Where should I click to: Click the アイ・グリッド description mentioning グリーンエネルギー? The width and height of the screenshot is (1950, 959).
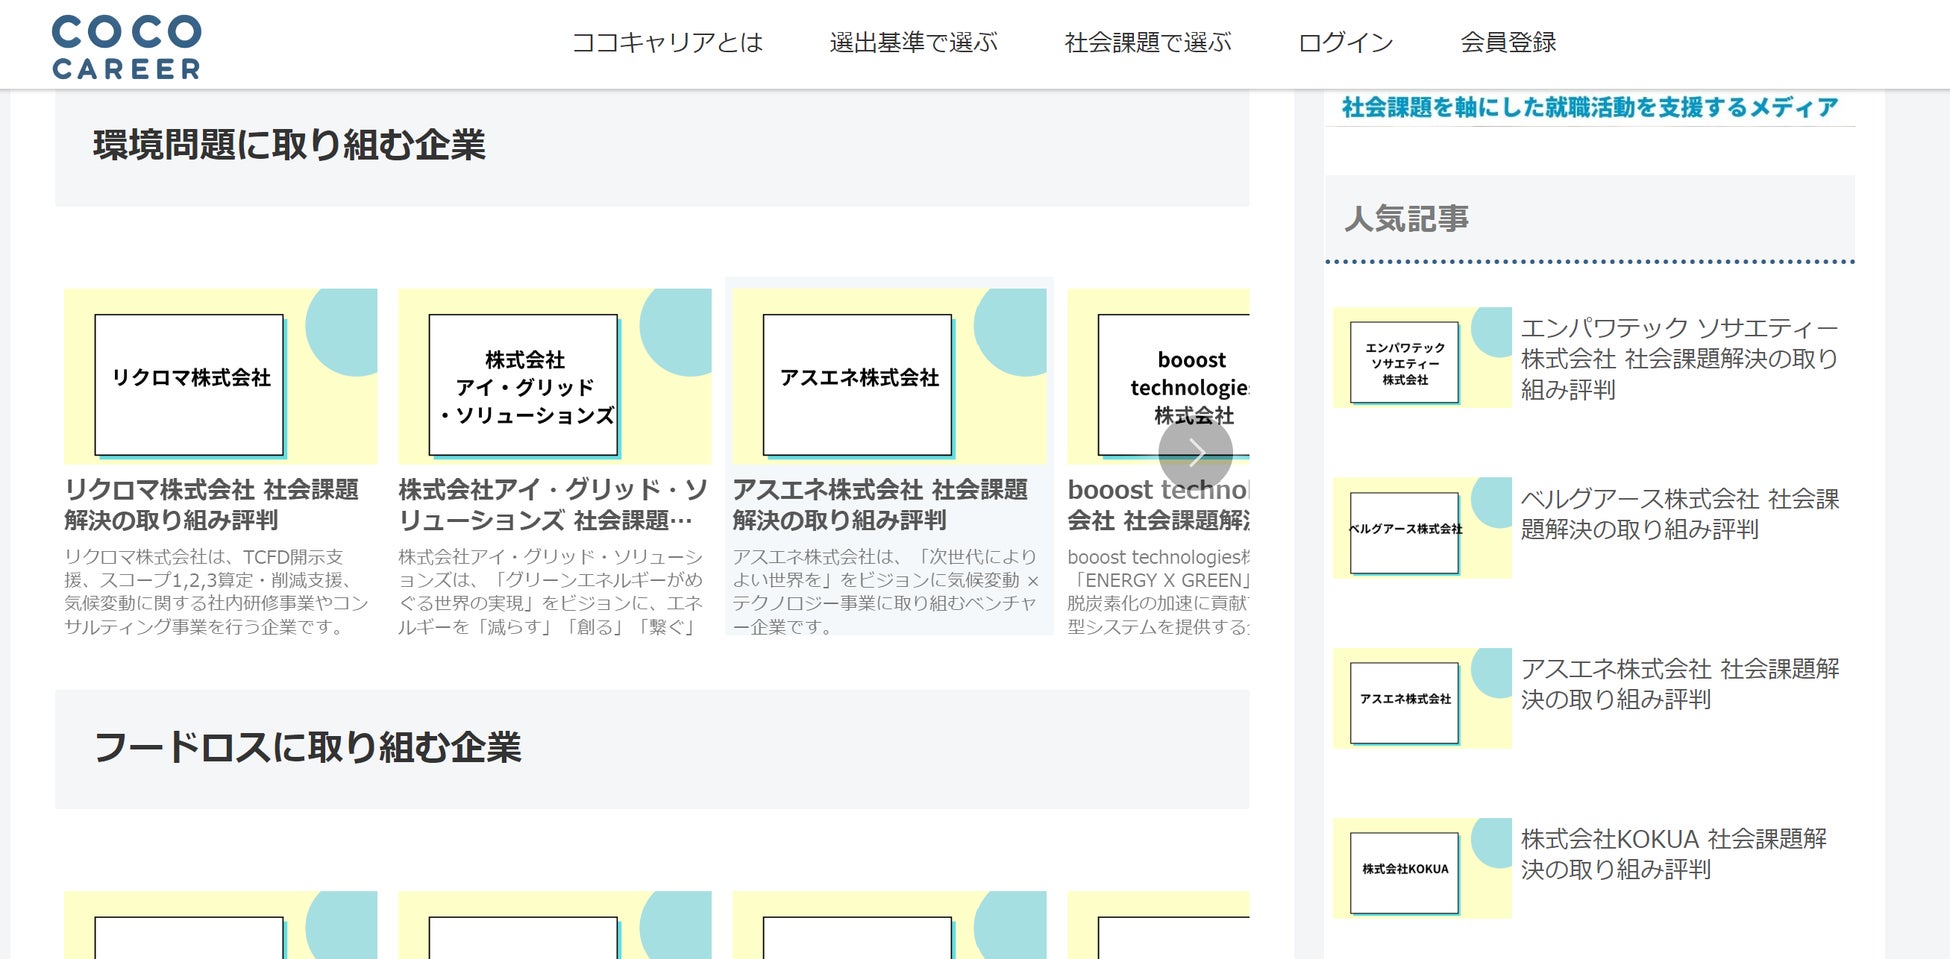(551, 591)
